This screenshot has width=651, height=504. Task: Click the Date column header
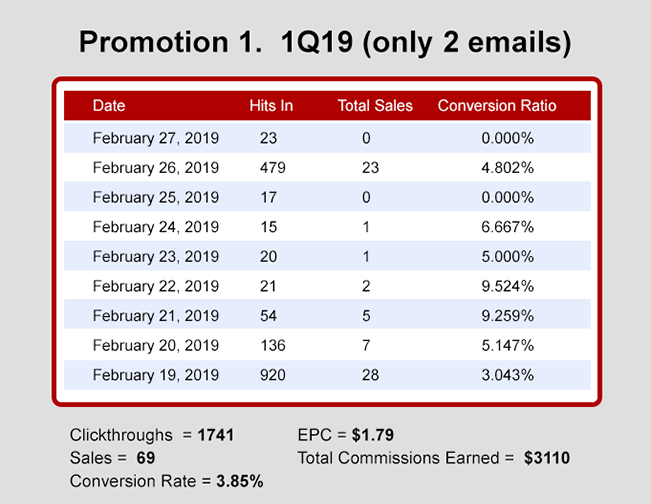tap(109, 105)
